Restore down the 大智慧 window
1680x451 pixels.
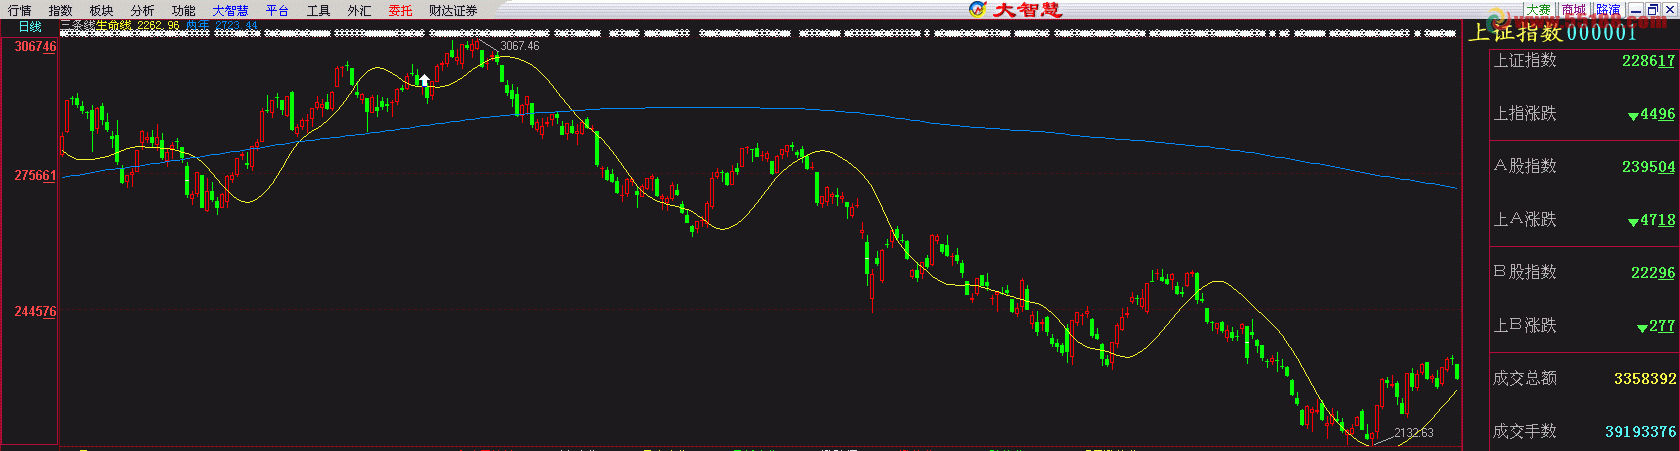[1653, 9]
